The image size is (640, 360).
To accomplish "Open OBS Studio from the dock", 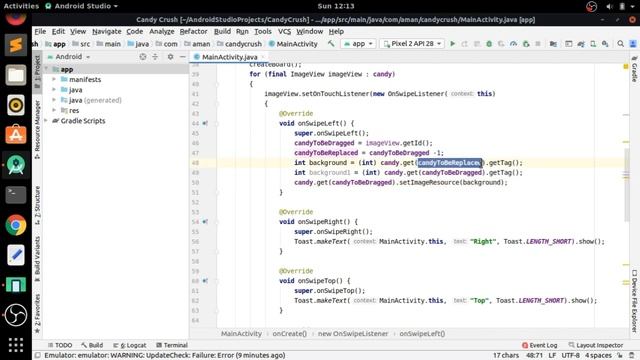I will point(16,315).
